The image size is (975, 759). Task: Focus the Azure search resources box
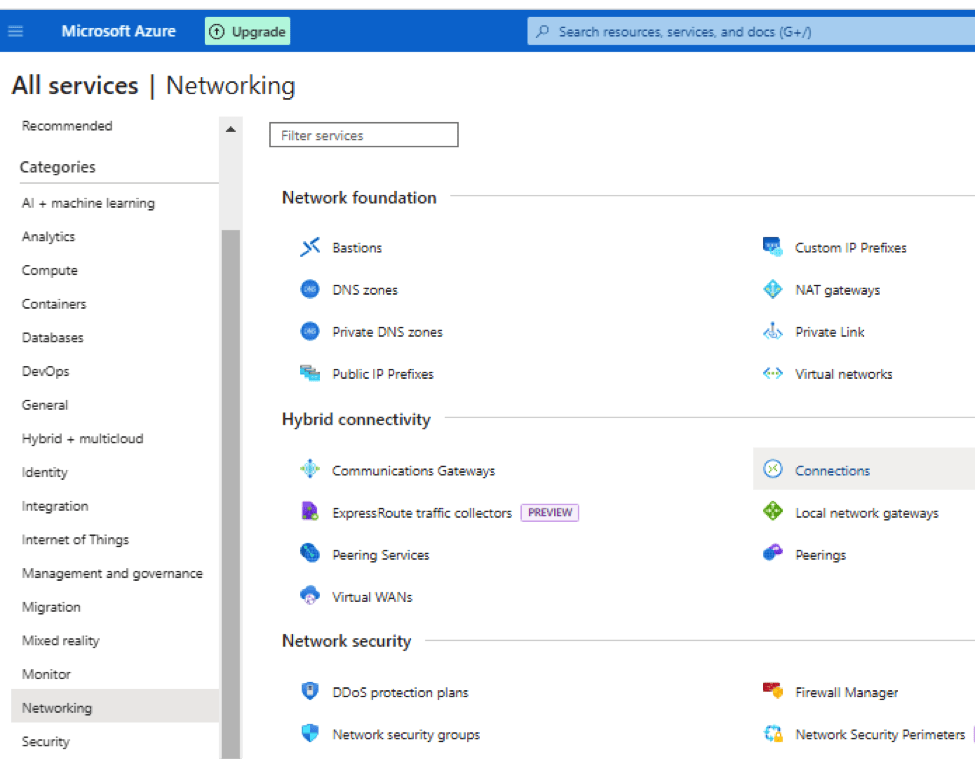coord(750,32)
